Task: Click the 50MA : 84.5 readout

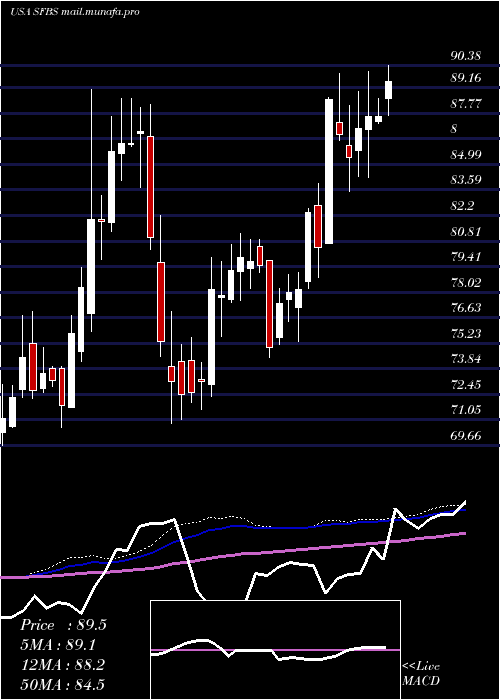Action: 63,684
